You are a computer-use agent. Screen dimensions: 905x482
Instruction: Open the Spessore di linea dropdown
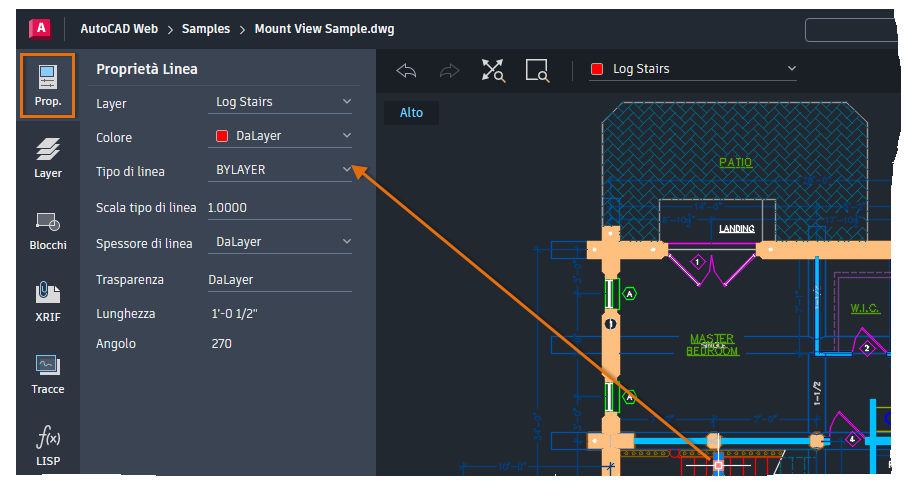[x=280, y=242]
